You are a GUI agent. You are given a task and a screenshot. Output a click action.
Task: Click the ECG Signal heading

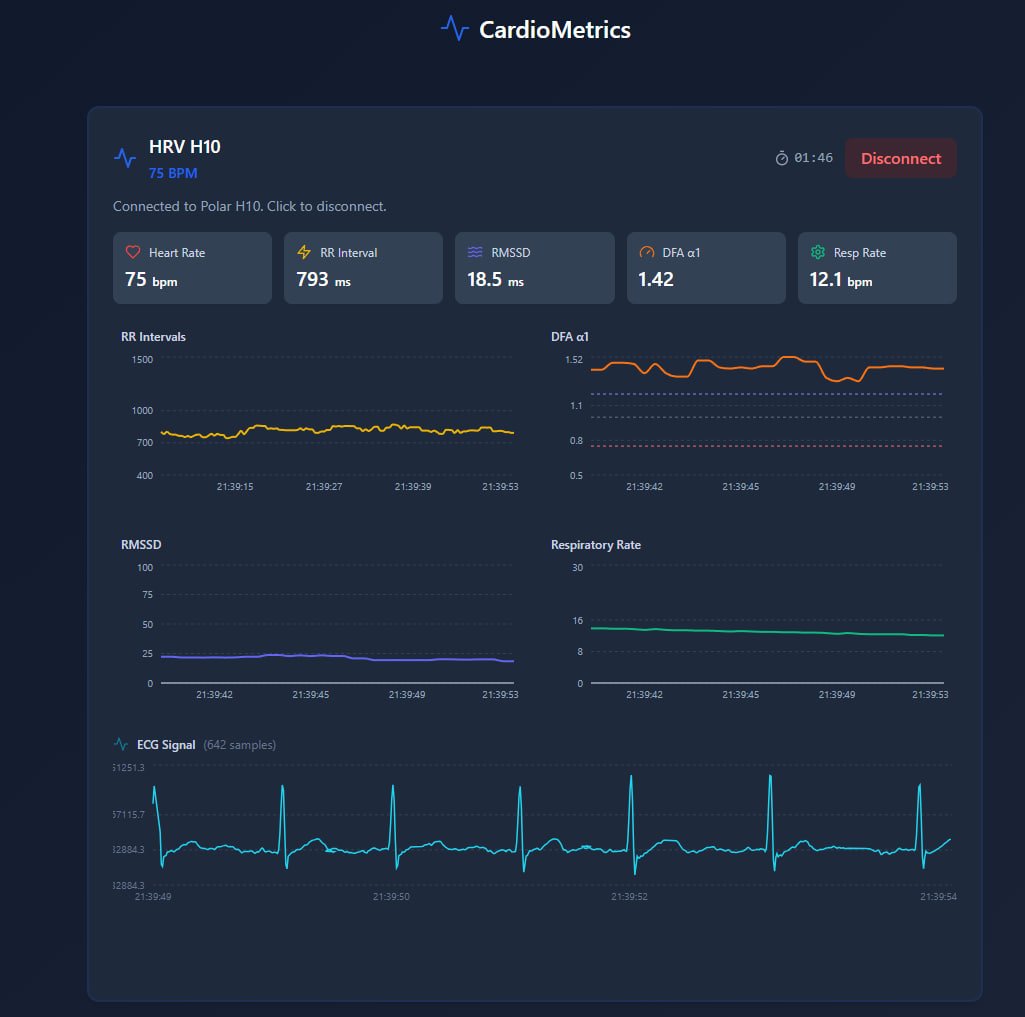pos(166,744)
